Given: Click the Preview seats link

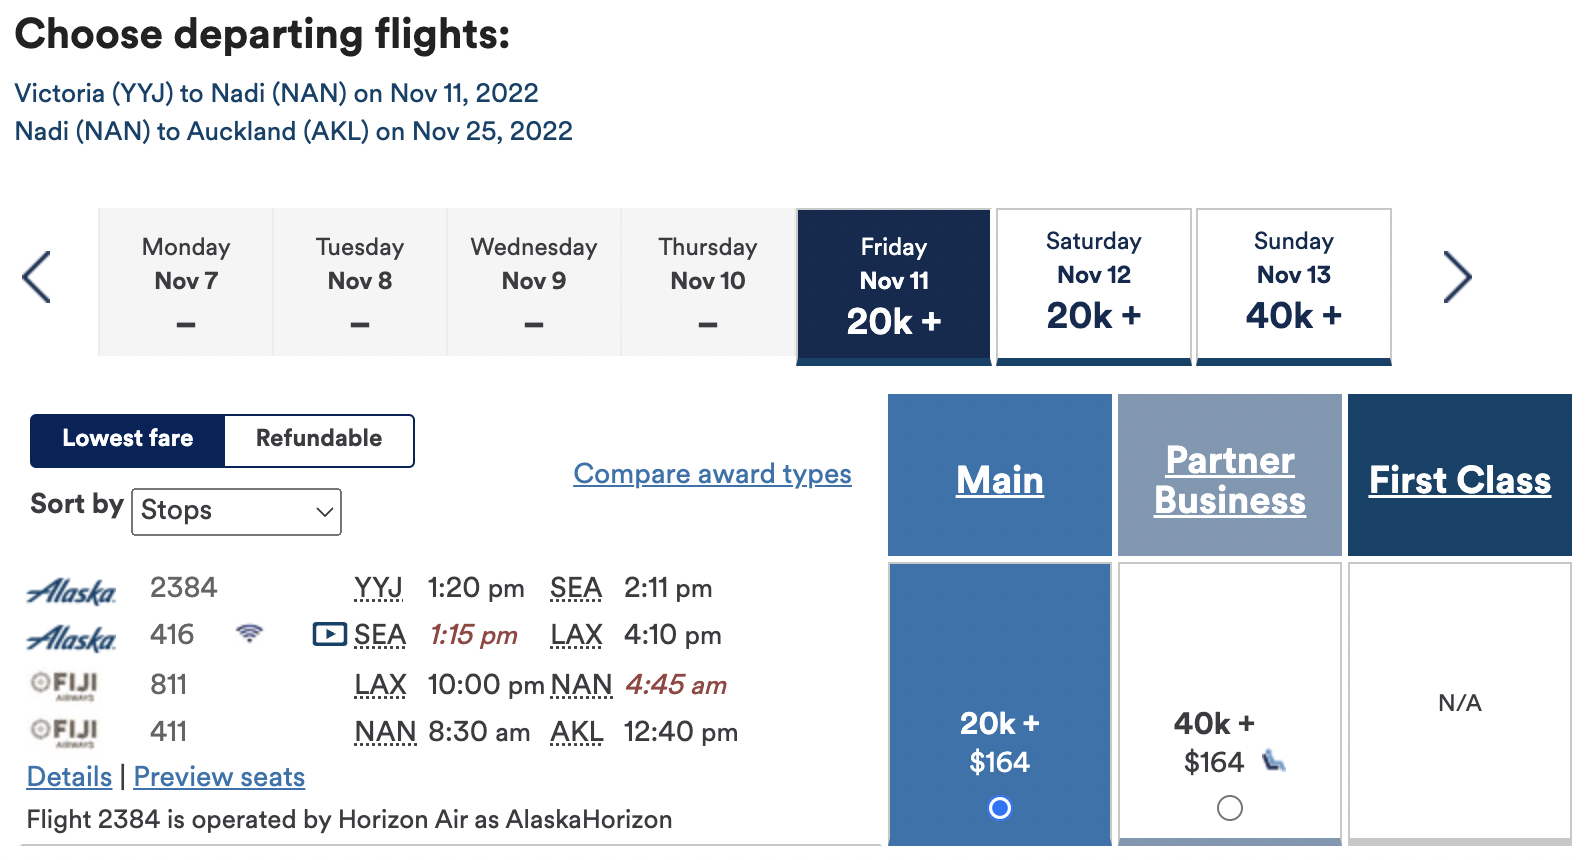Looking at the screenshot, I should tap(219, 777).
